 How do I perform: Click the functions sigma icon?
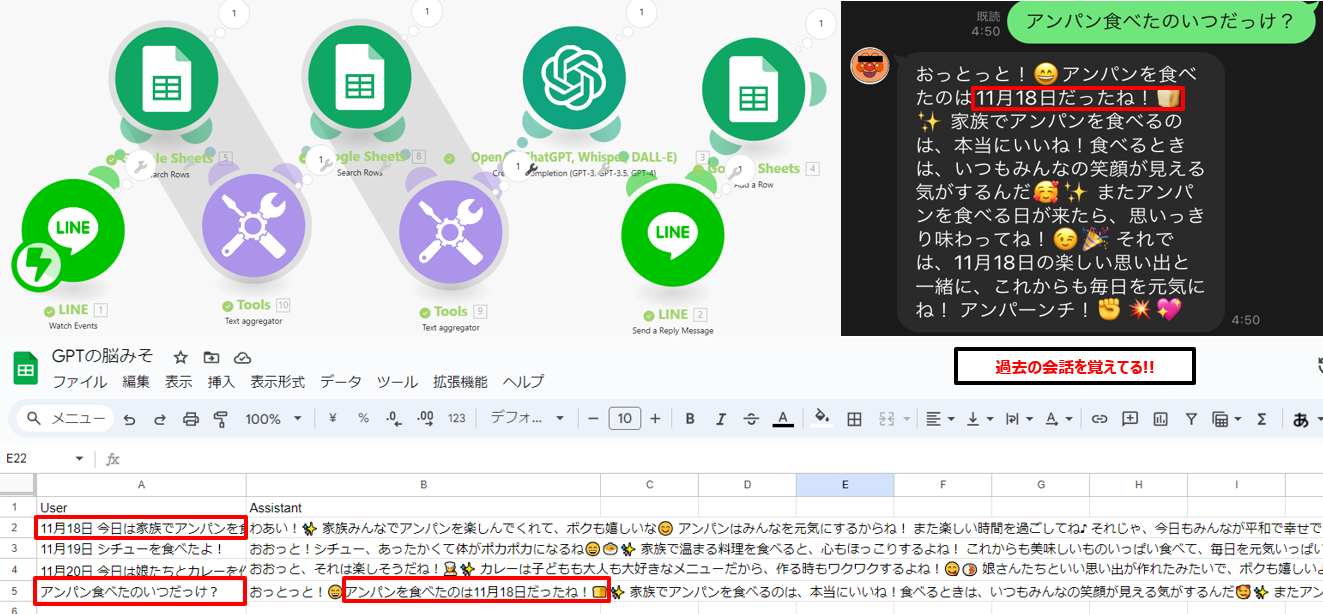point(1262,419)
